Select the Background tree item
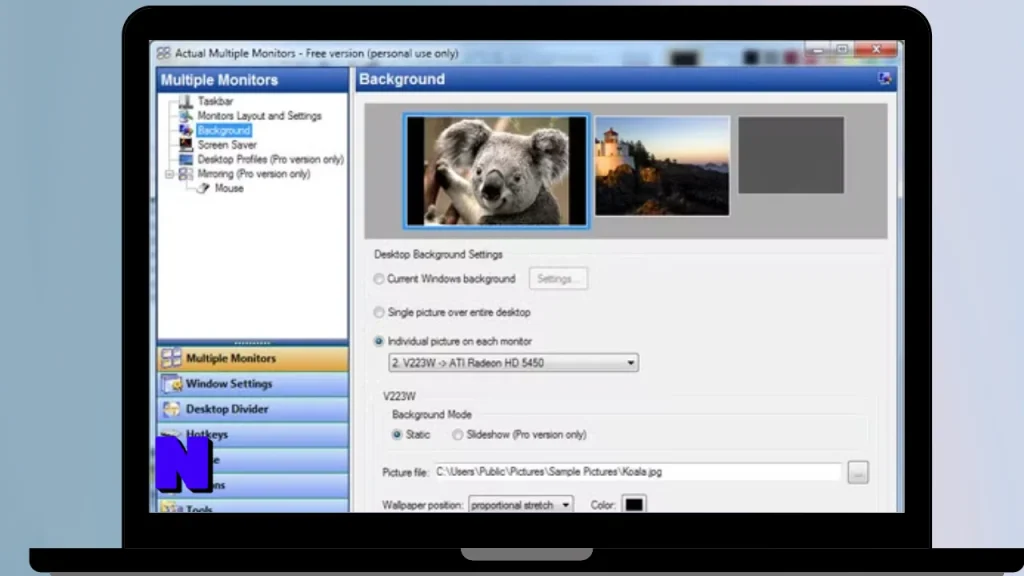The image size is (1024, 576). [223, 130]
